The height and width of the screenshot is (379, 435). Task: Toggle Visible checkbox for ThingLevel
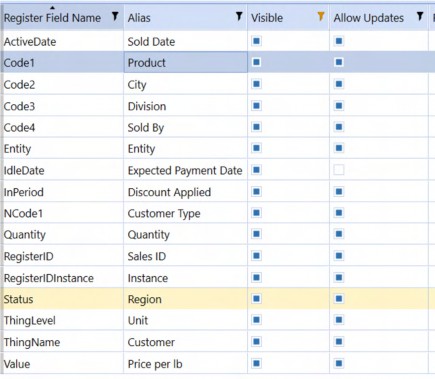[256, 320]
